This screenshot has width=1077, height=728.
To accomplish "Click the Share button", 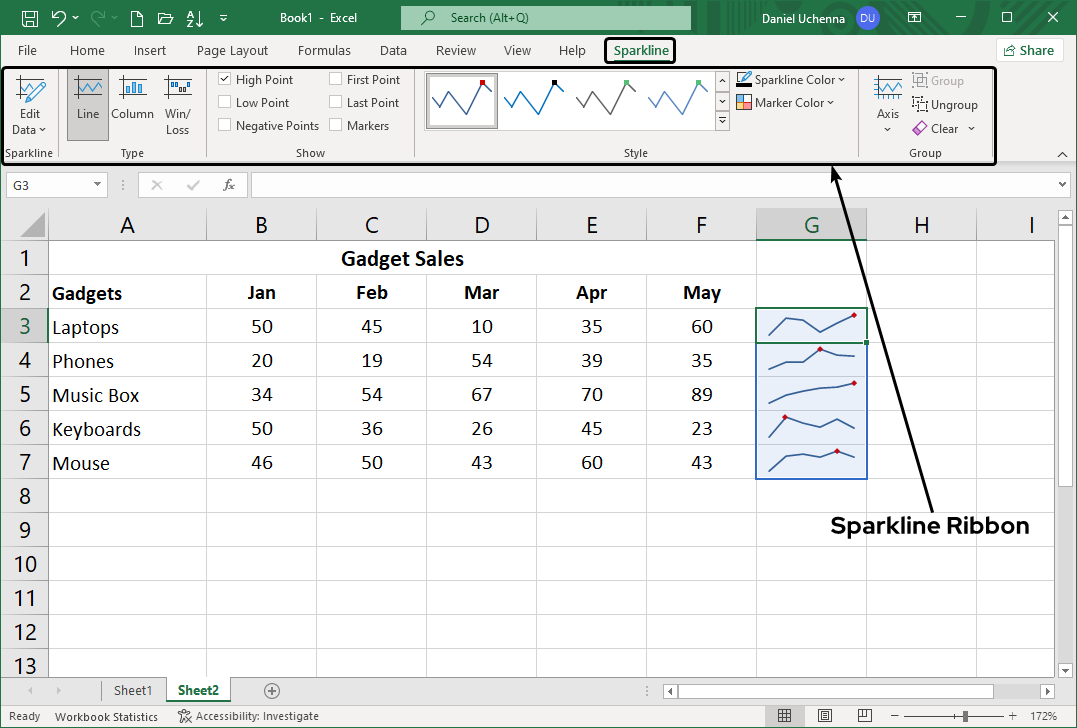I will coord(1029,49).
